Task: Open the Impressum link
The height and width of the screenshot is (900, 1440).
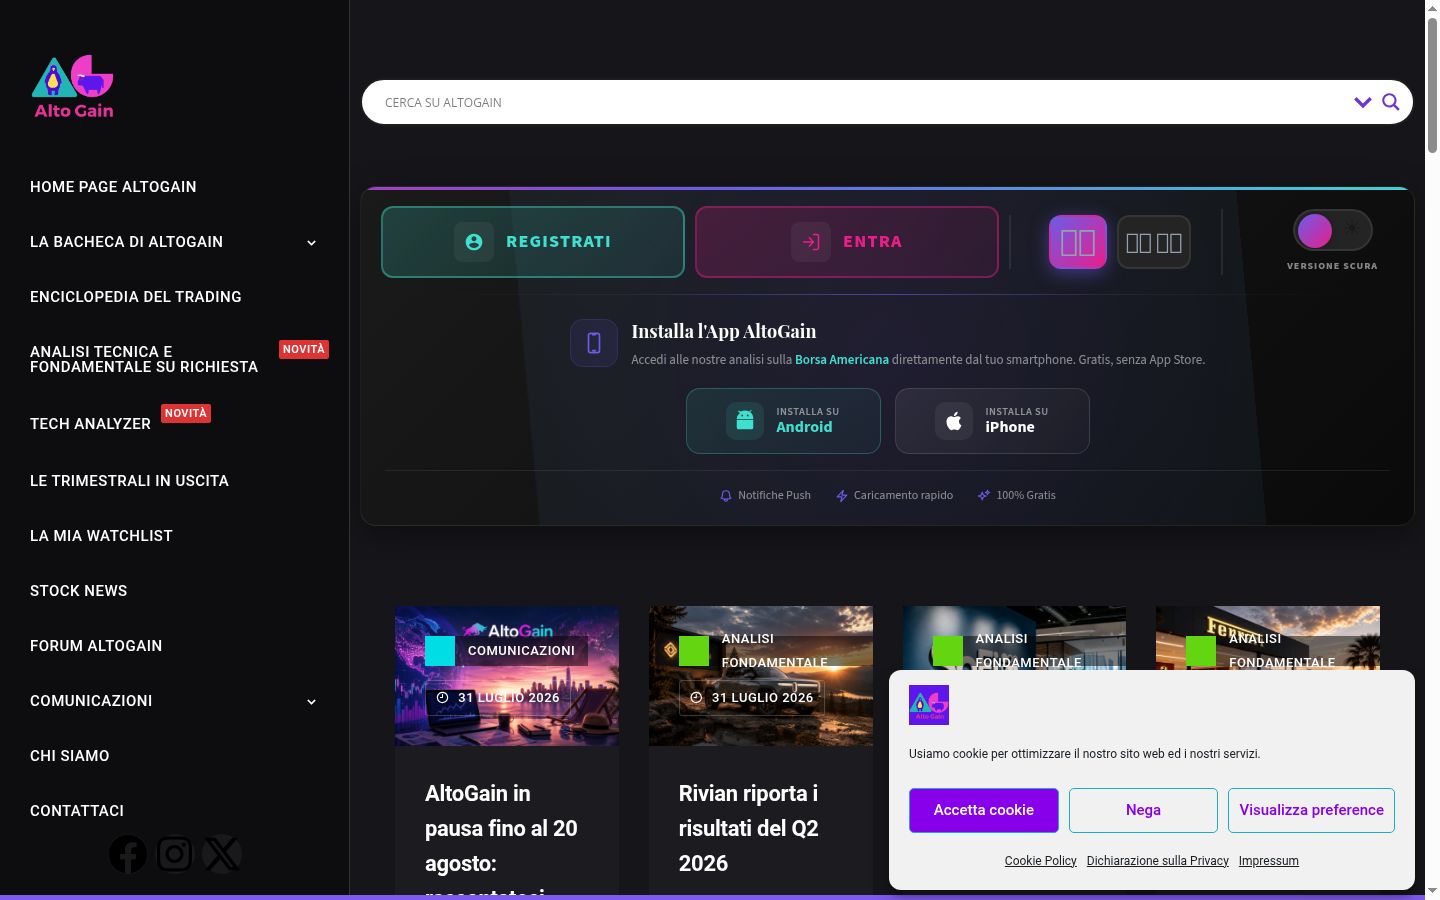Action: pos(1269,861)
